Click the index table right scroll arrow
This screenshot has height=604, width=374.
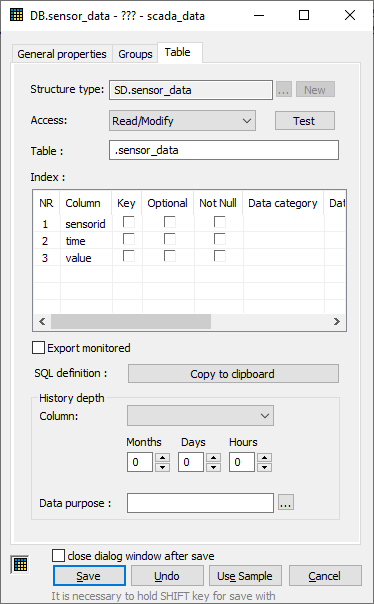click(337, 321)
